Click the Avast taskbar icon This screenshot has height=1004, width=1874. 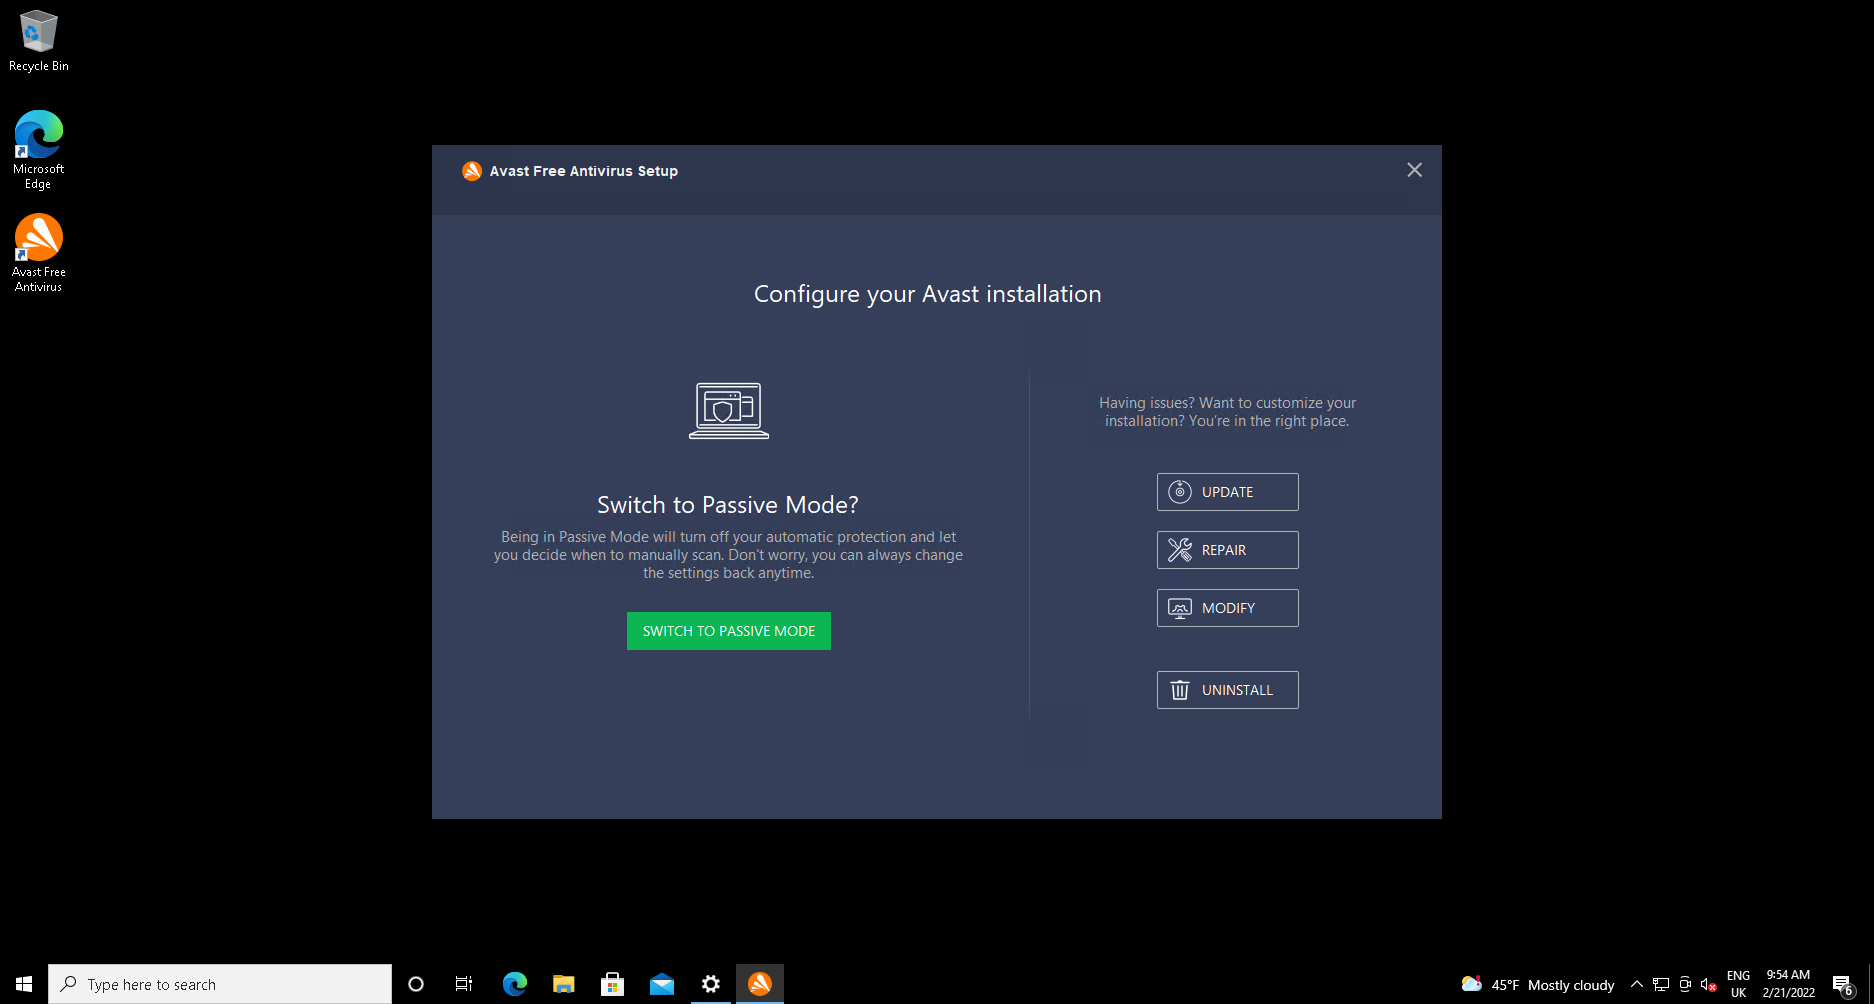760,984
